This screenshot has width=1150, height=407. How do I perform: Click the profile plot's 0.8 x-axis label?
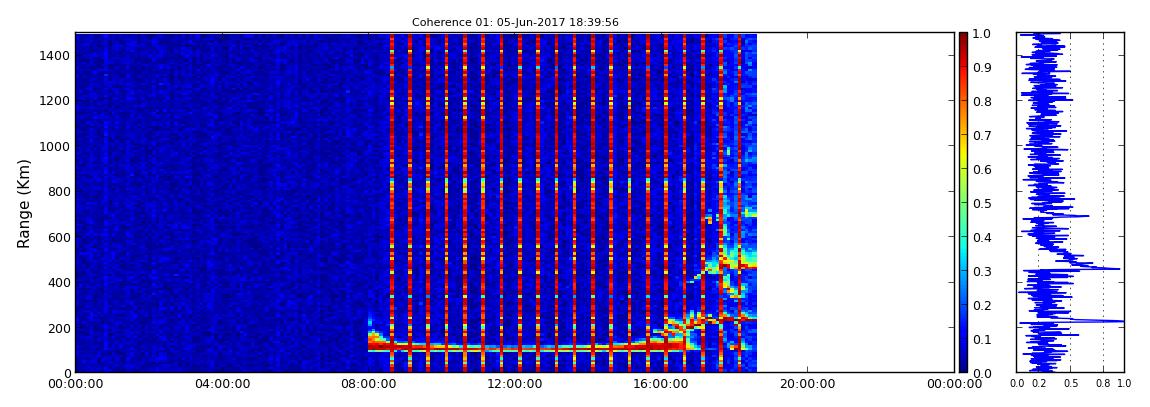[1103, 384]
